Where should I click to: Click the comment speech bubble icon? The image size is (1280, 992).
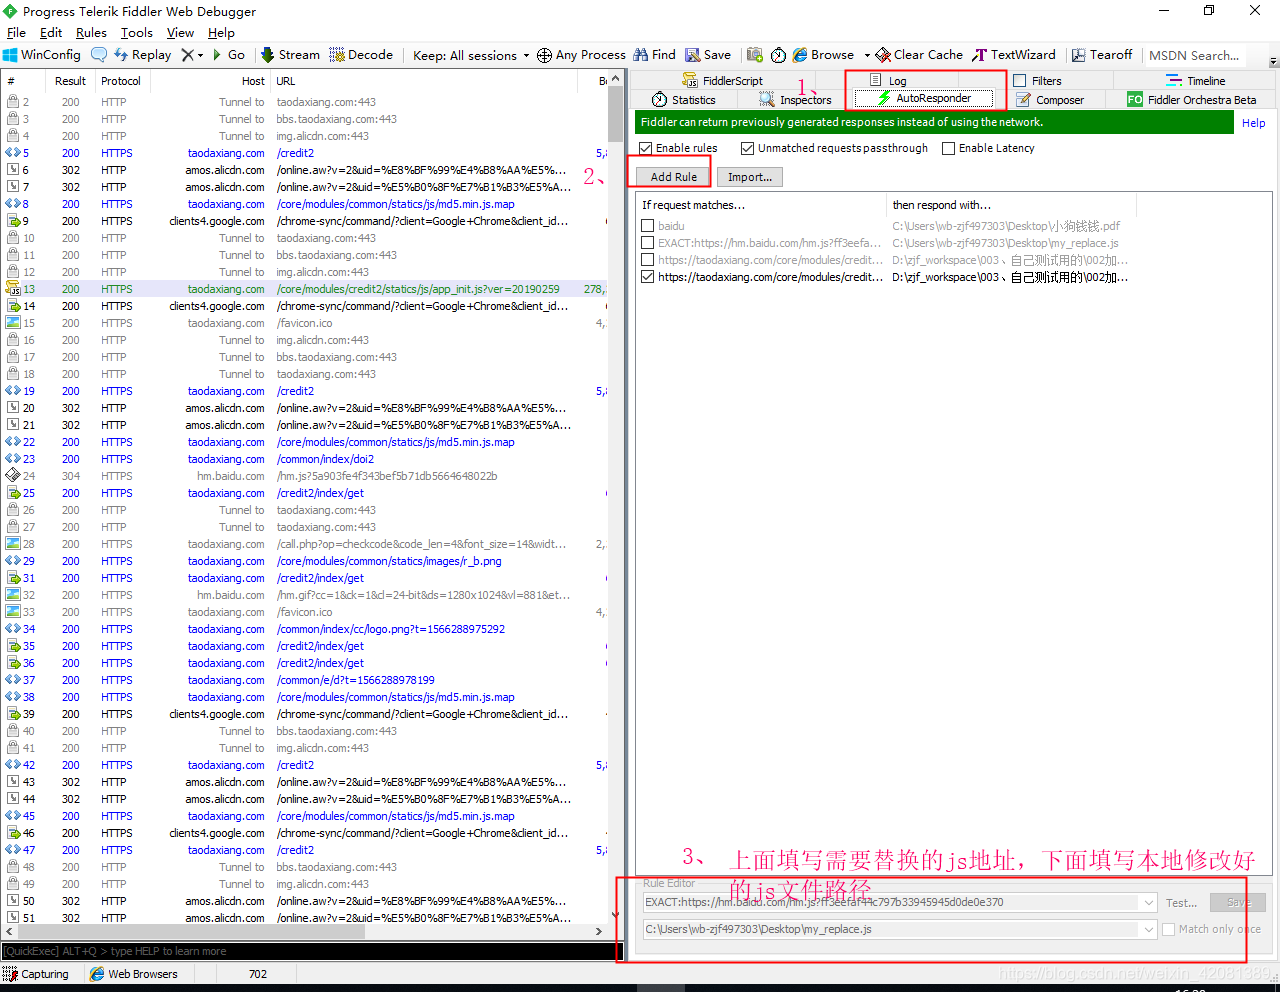[99, 55]
